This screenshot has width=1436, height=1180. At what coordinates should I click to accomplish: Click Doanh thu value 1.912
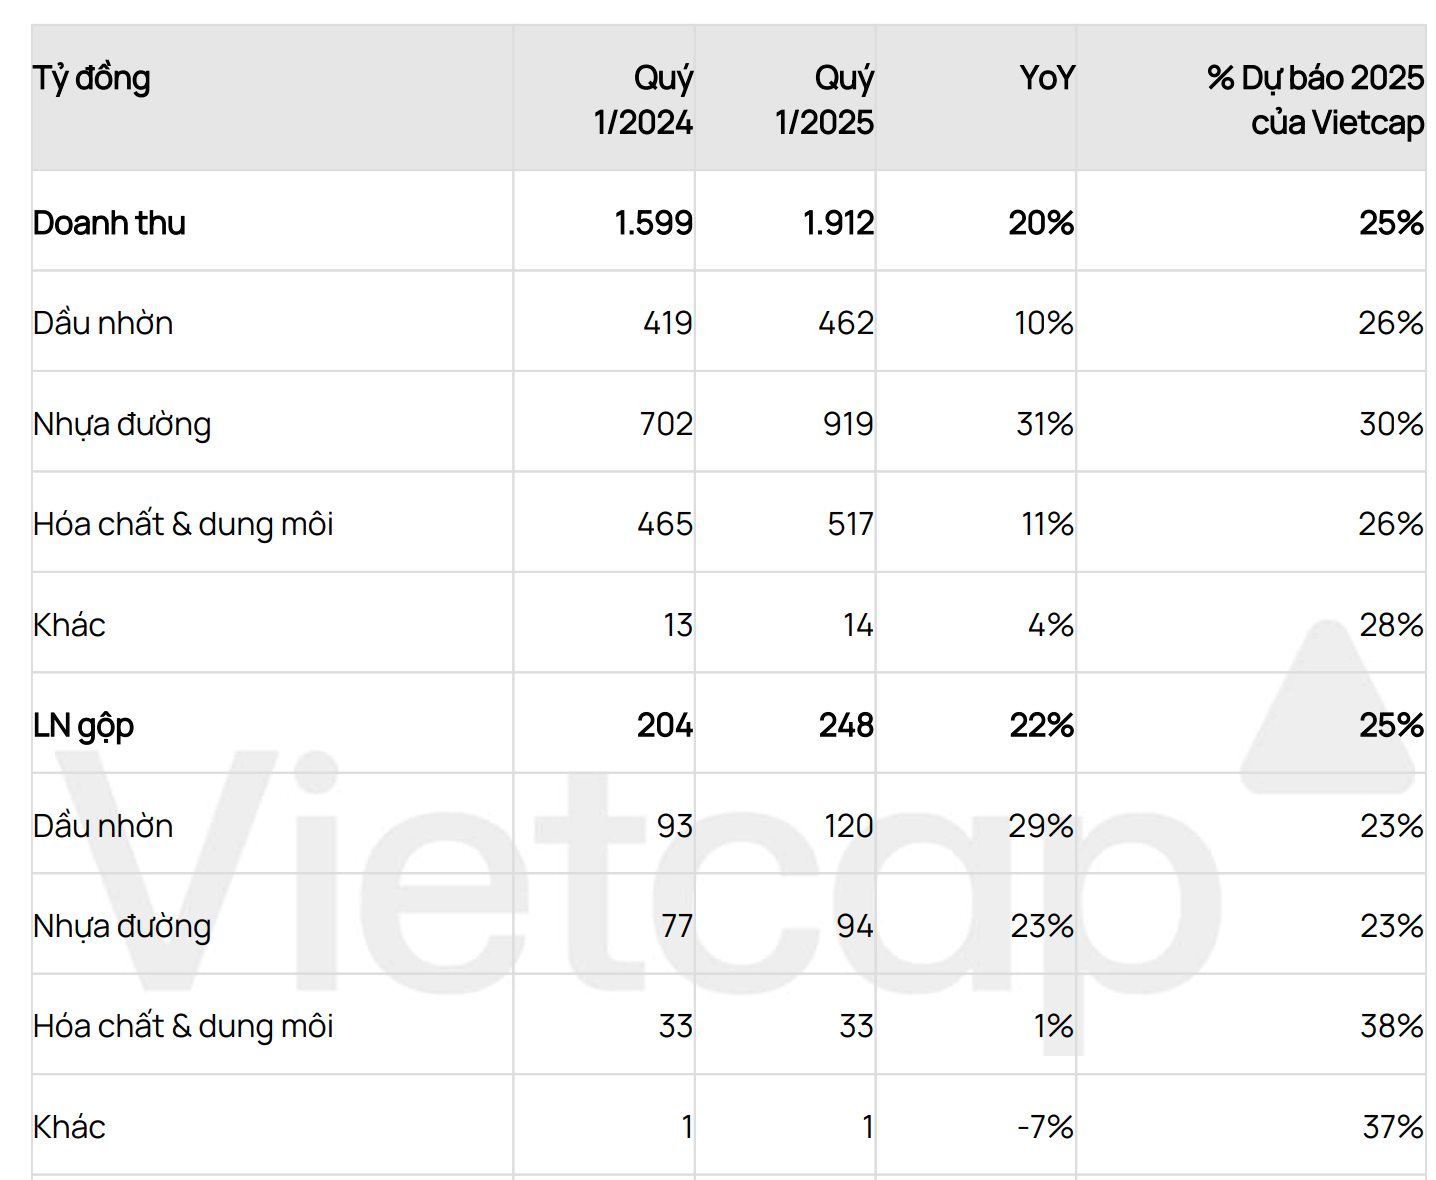(x=838, y=222)
